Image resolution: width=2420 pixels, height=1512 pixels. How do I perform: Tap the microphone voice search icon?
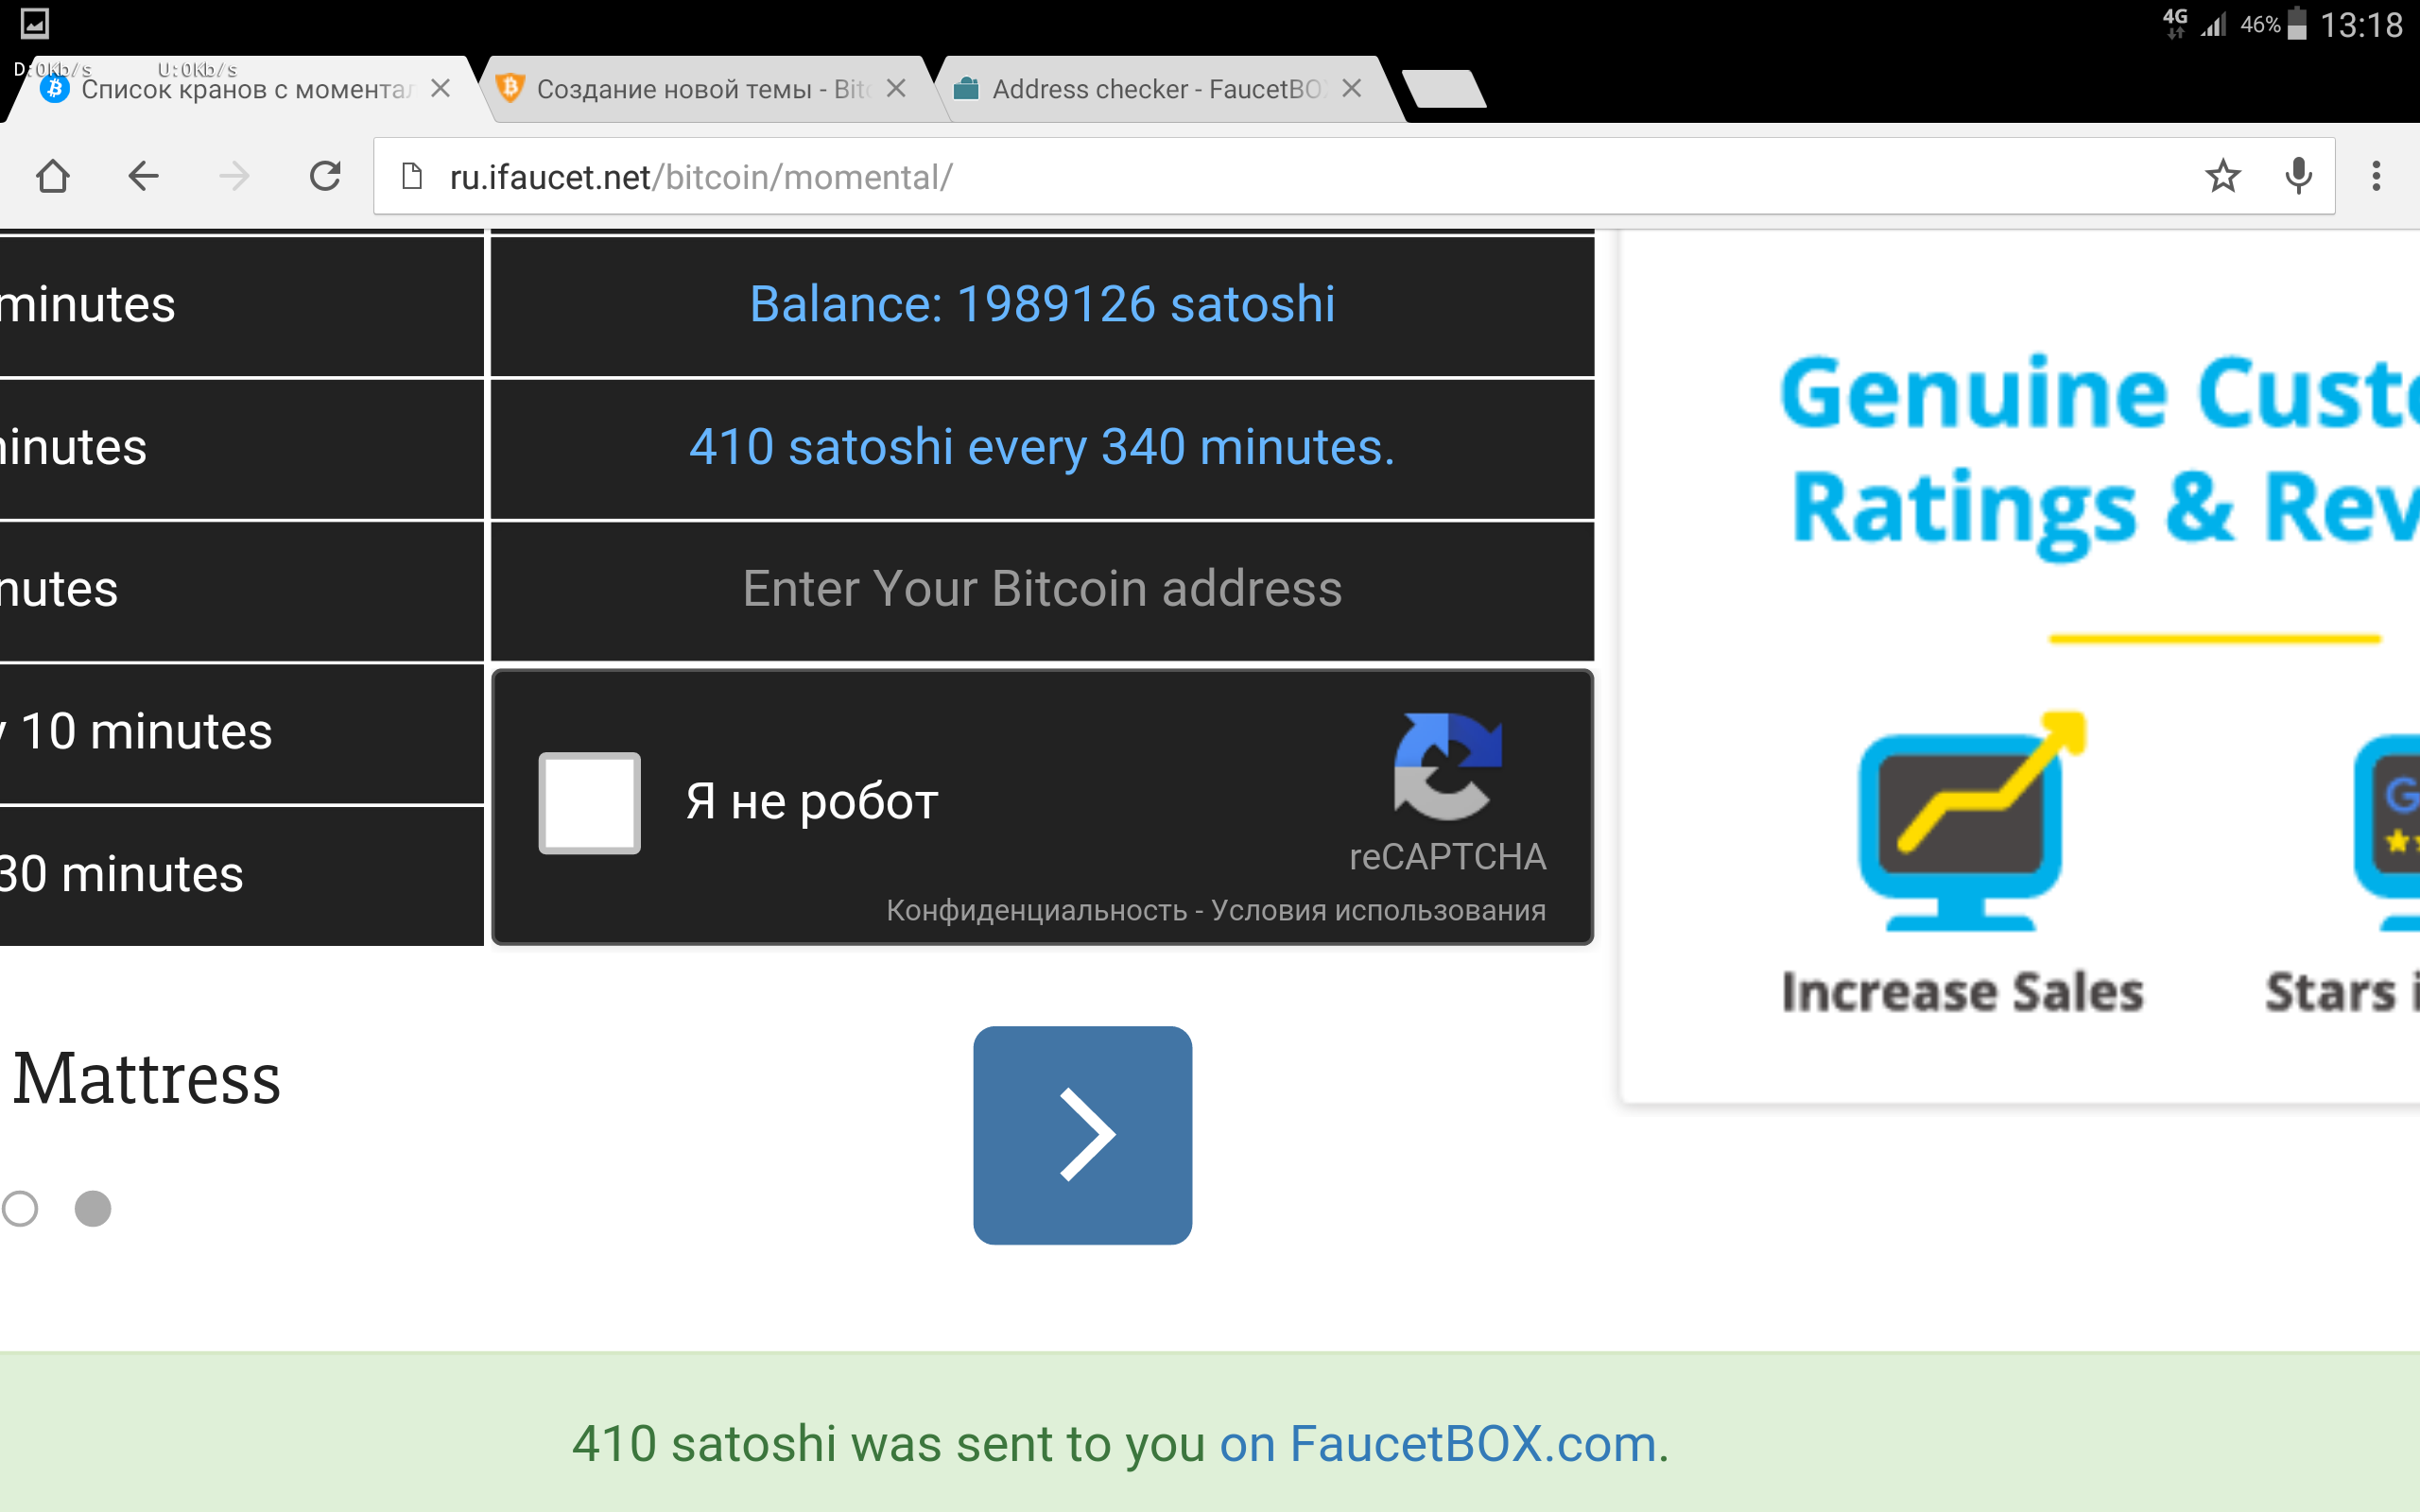coord(2298,177)
